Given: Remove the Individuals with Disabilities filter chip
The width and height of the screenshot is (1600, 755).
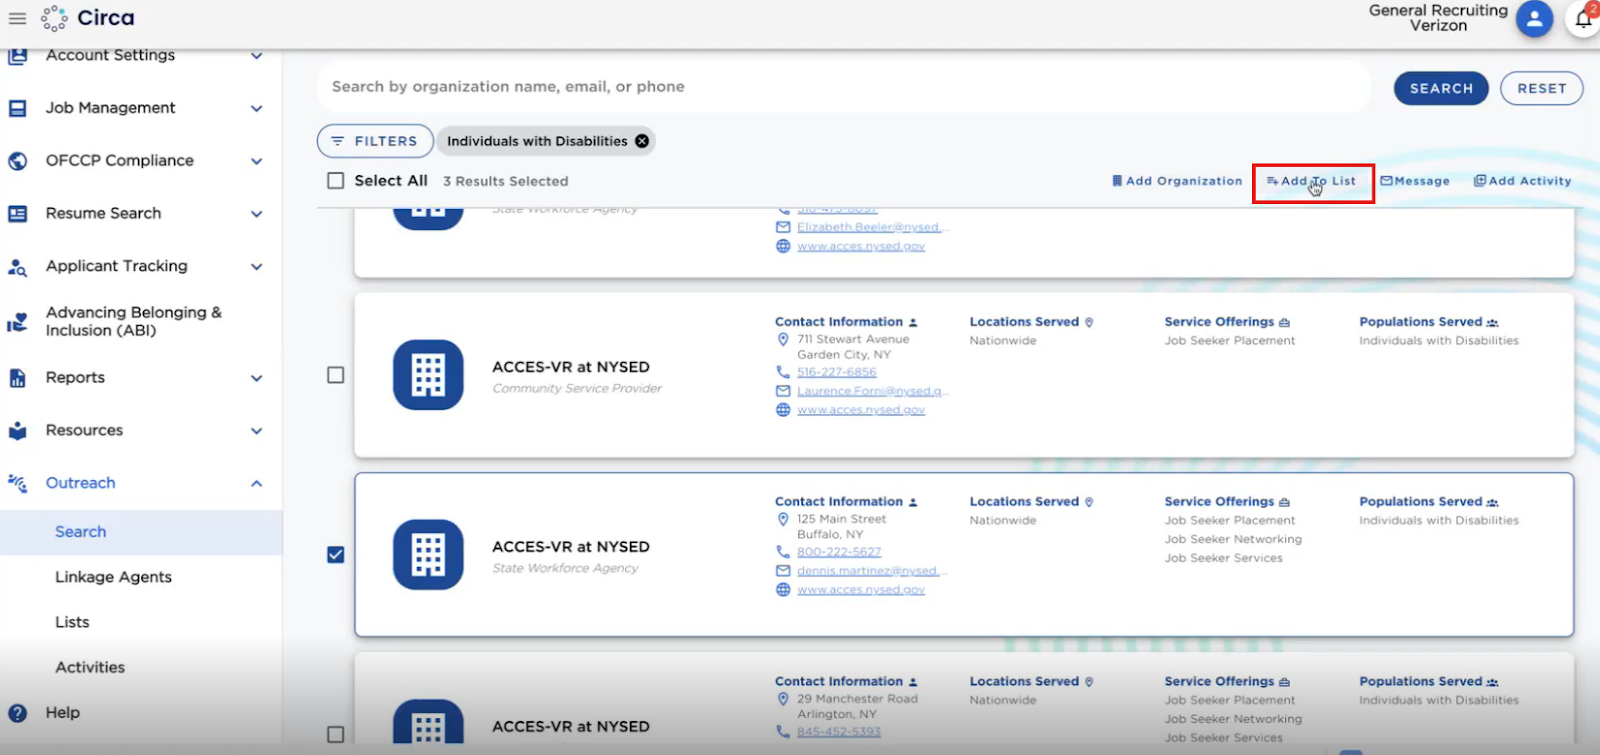Looking at the screenshot, I should [642, 141].
